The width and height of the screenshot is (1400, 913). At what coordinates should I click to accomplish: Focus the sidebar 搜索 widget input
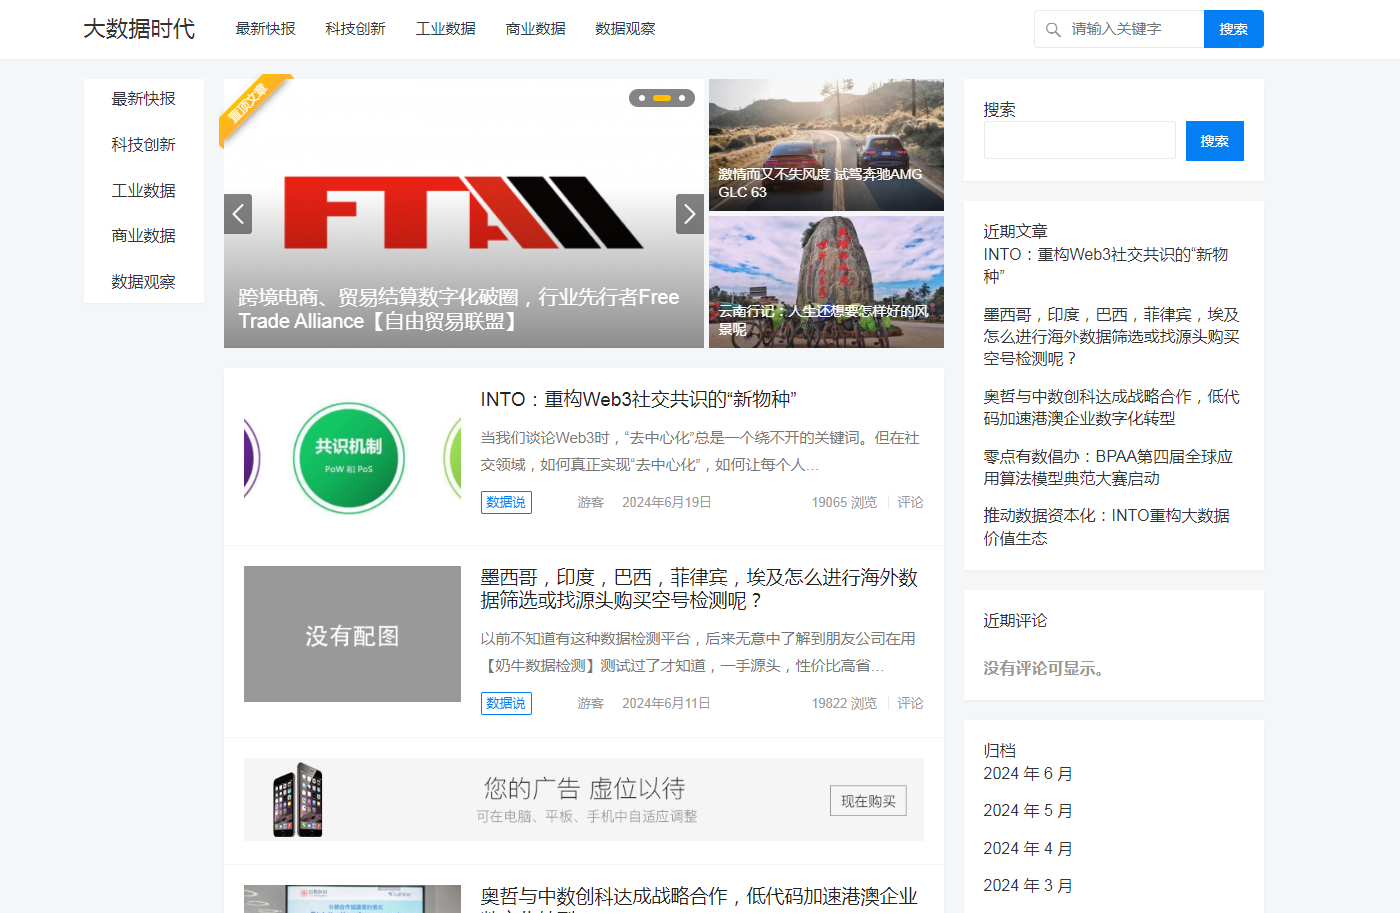[x=1080, y=141]
